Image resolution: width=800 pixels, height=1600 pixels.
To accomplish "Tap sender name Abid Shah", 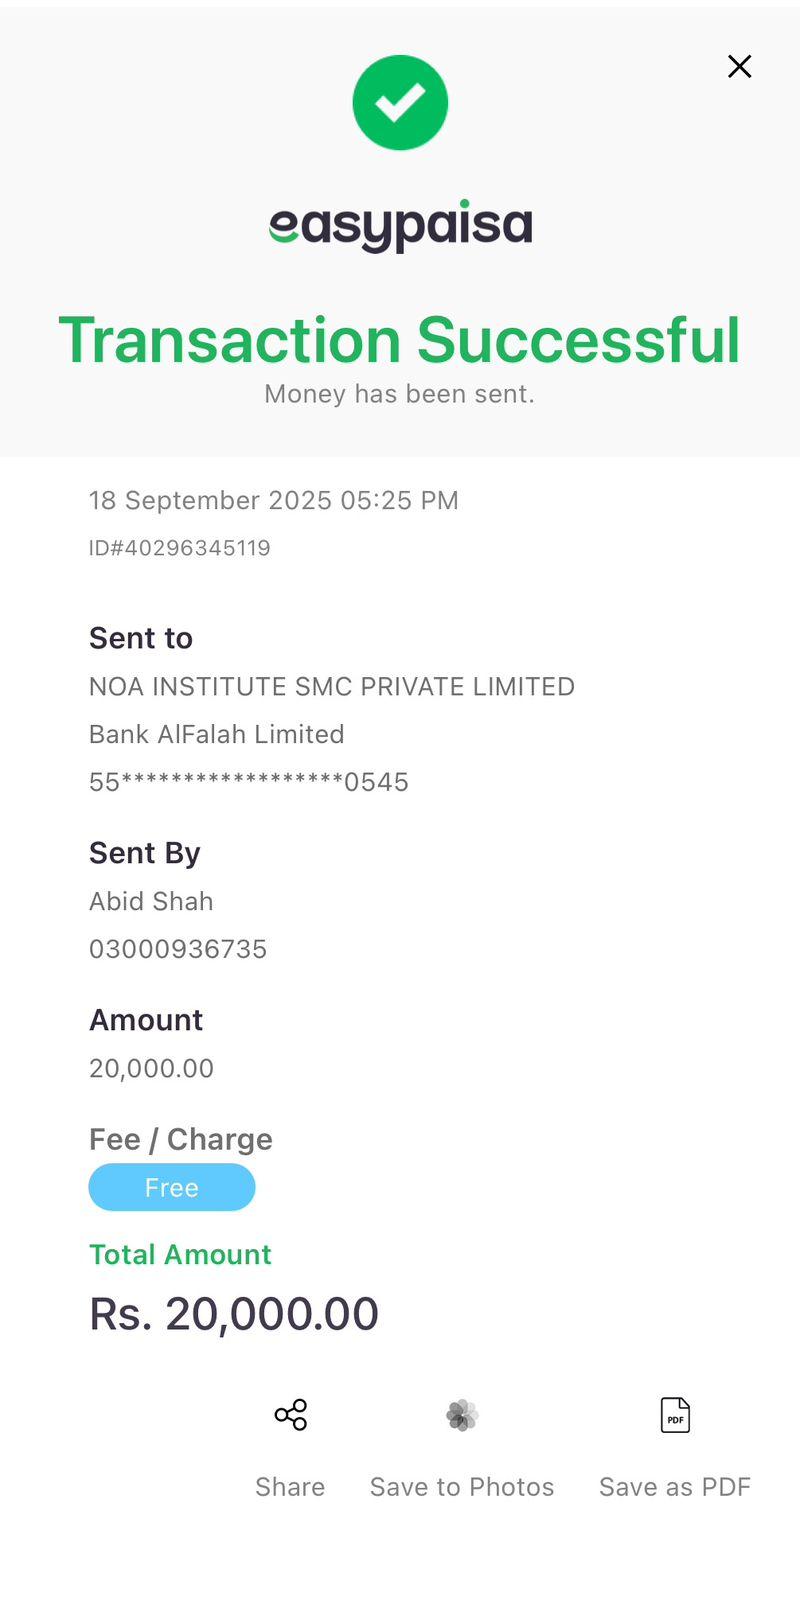I will coord(151,901).
